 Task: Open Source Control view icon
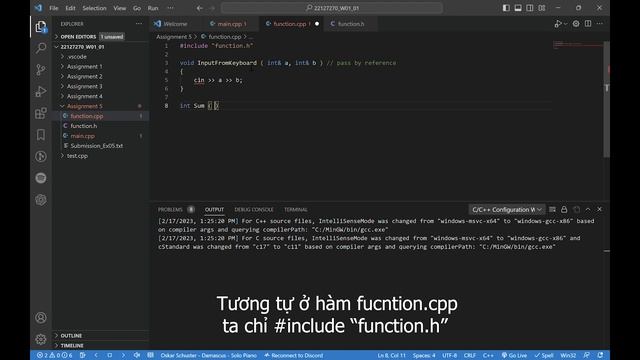41,70
